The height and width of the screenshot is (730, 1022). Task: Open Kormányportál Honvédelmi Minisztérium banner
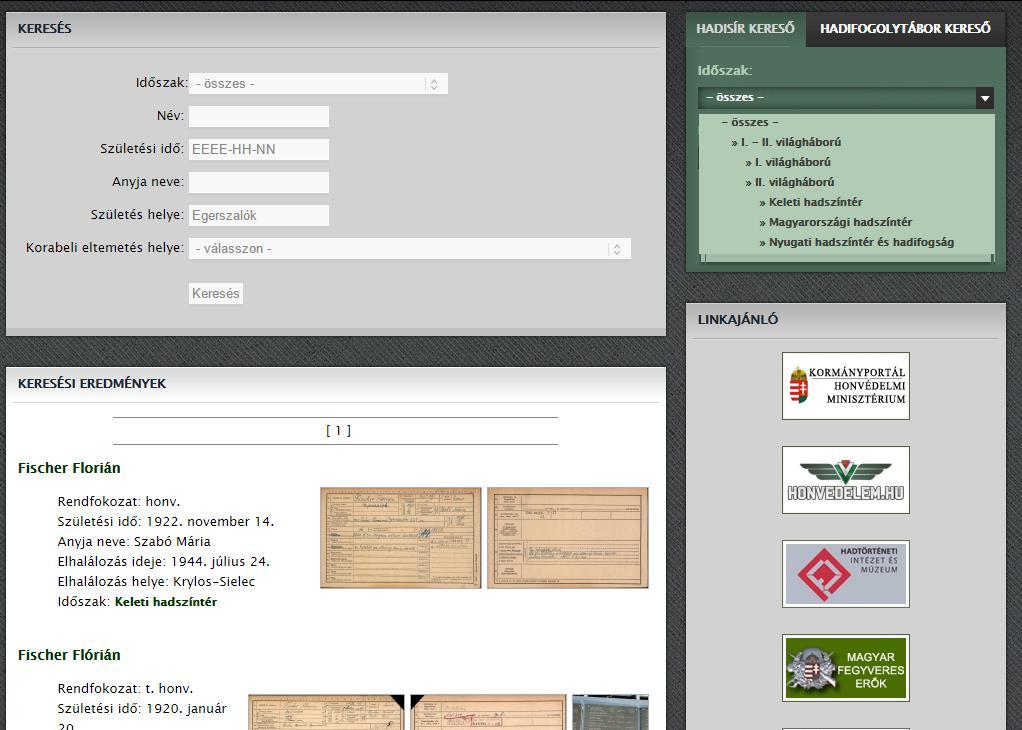click(x=846, y=386)
